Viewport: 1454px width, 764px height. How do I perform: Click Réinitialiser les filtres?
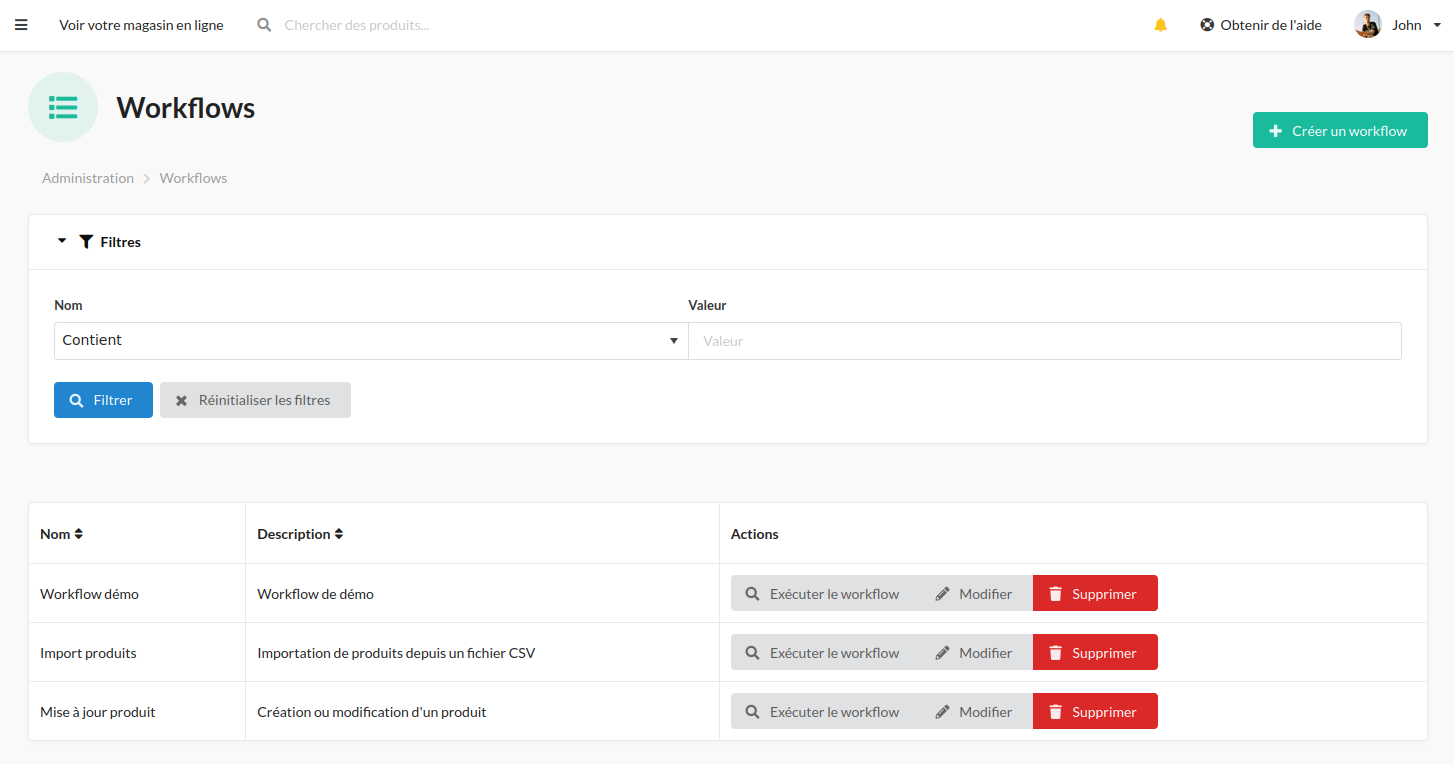tap(255, 399)
